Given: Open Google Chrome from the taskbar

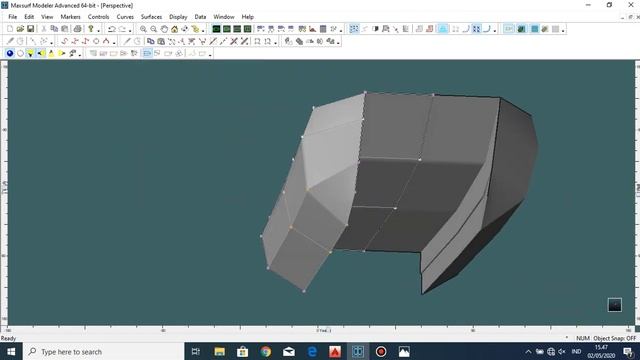Looking at the screenshot, I should tap(266, 351).
